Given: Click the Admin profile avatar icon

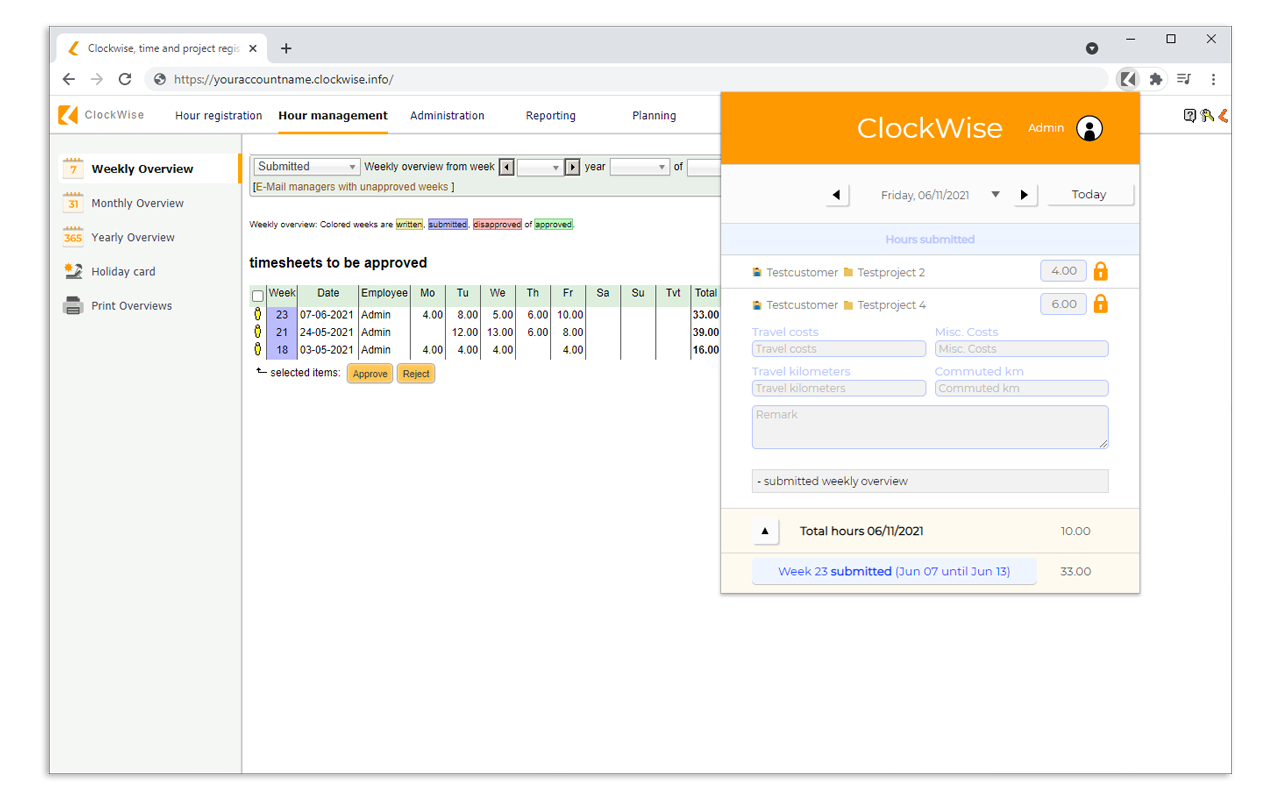Looking at the screenshot, I should point(1089,128).
